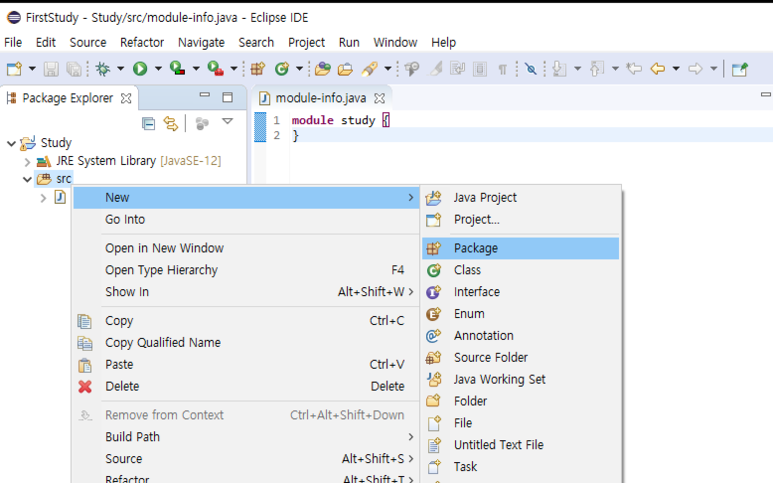Click the Open Type toolbar icon

point(323,69)
